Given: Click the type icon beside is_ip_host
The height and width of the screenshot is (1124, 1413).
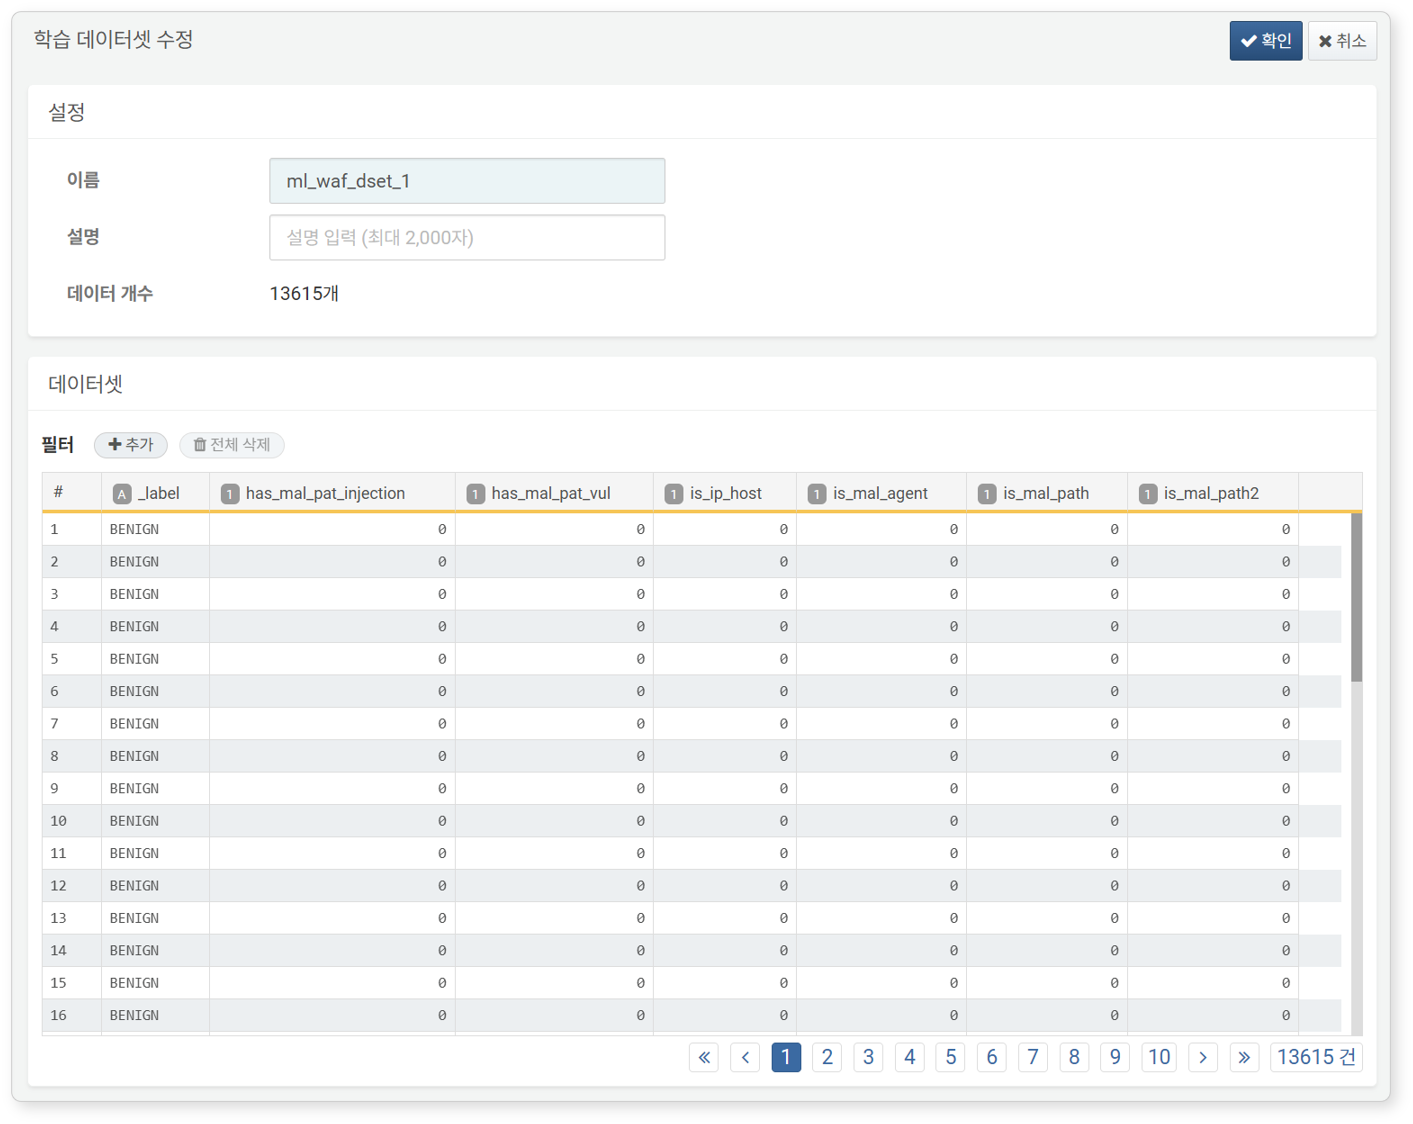Looking at the screenshot, I should click(674, 494).
